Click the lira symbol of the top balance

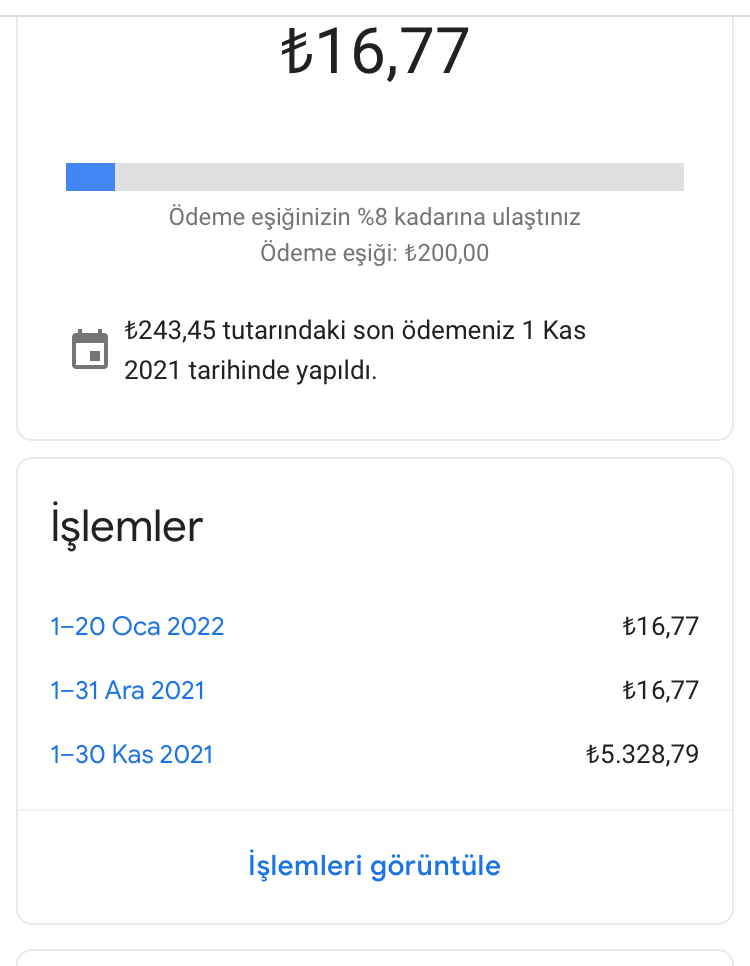298,52
